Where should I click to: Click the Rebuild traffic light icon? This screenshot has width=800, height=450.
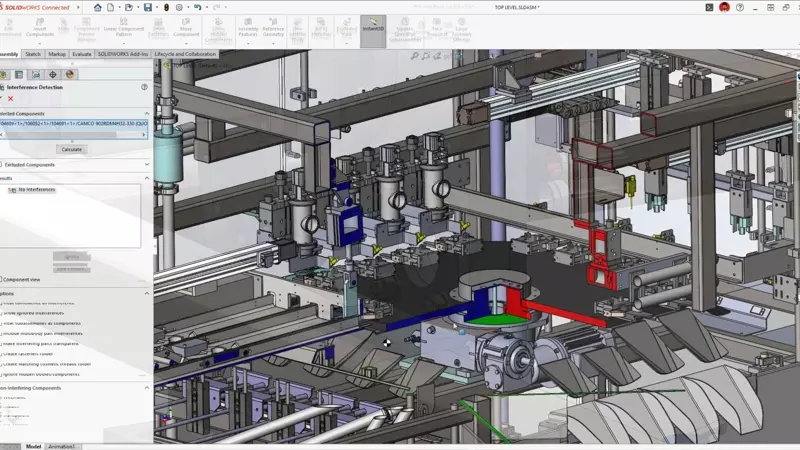tap(166, 7)
